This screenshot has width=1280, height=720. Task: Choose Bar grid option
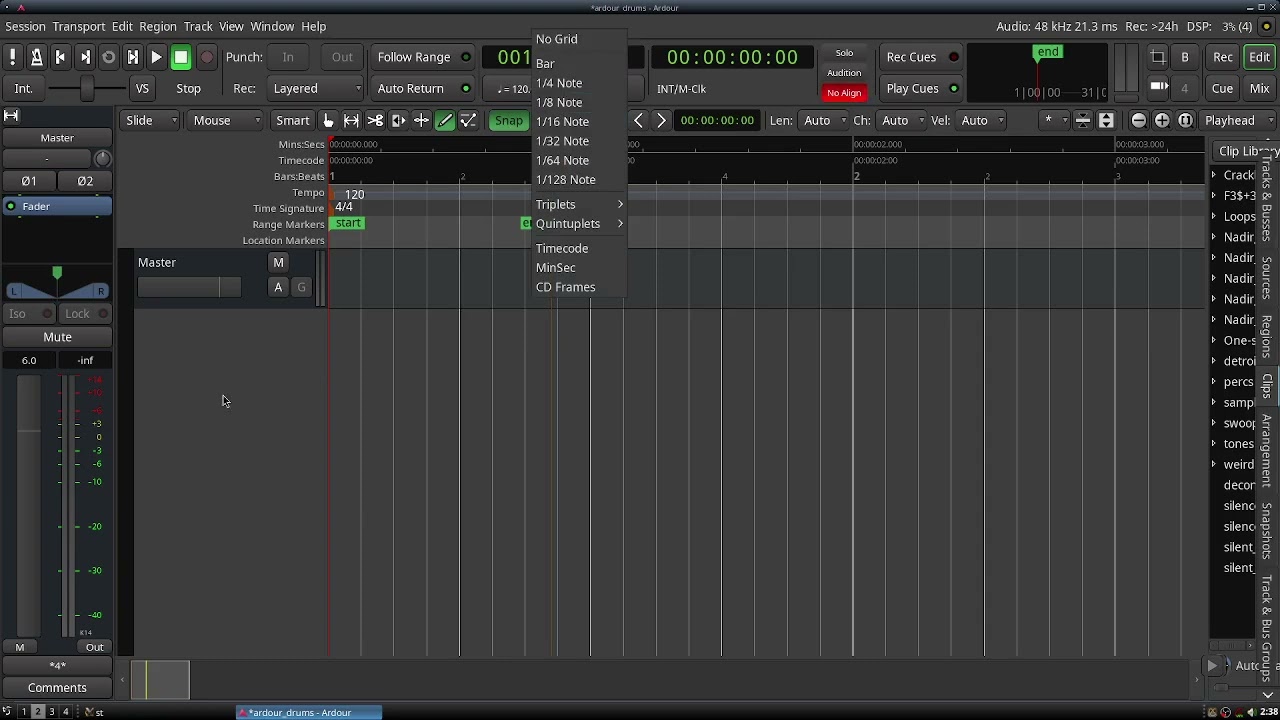579,63
